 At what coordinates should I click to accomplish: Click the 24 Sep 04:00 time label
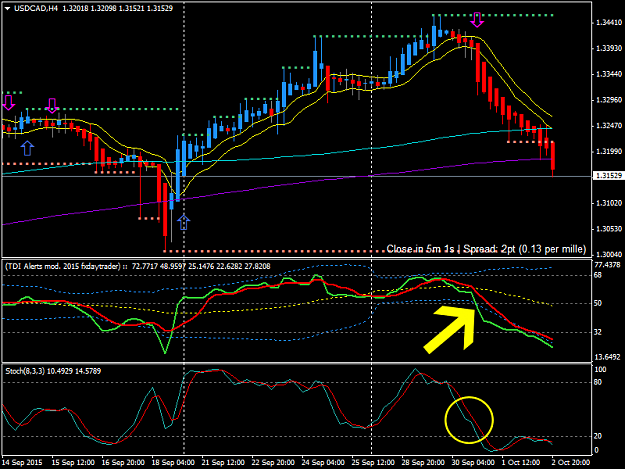click(323, 462)
